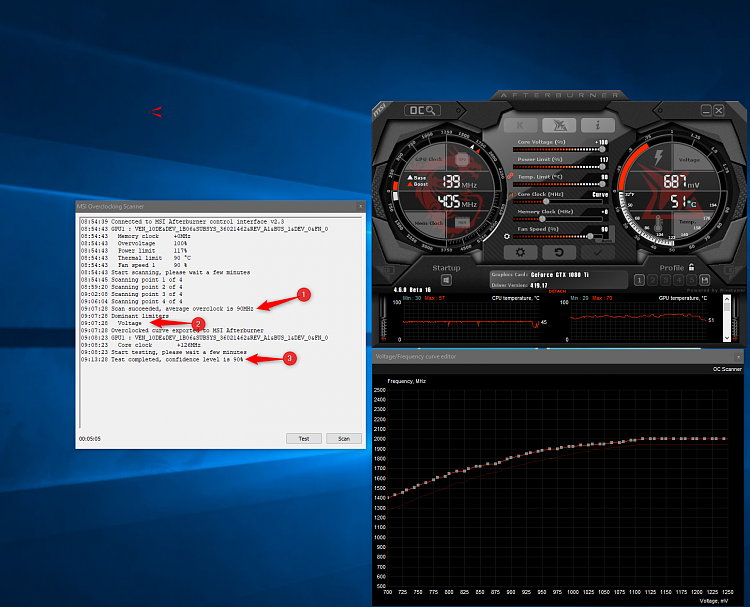This screenshot has width=750, height=607.
Task: Click the driver version 419.17 text
Action: (x=539, y=286)
